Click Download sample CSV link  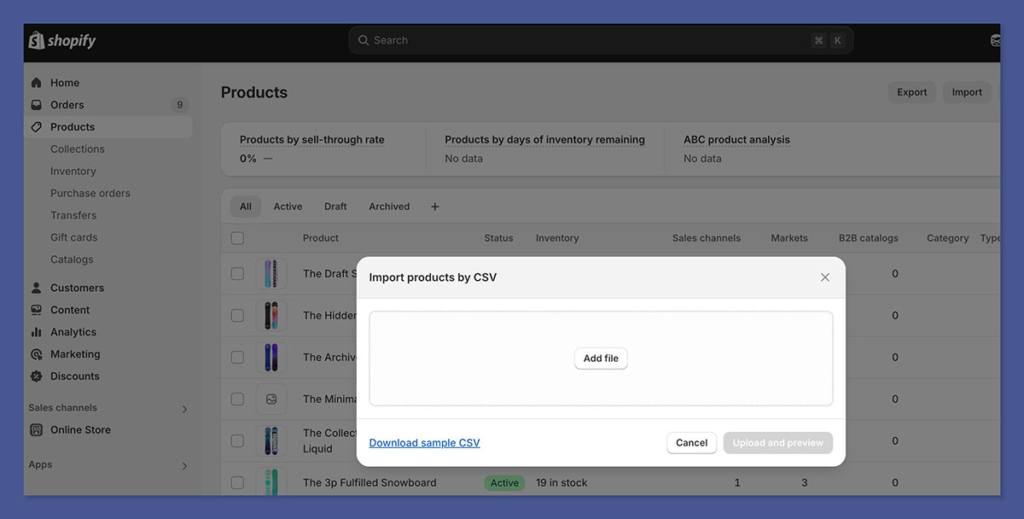coord(424,443)
